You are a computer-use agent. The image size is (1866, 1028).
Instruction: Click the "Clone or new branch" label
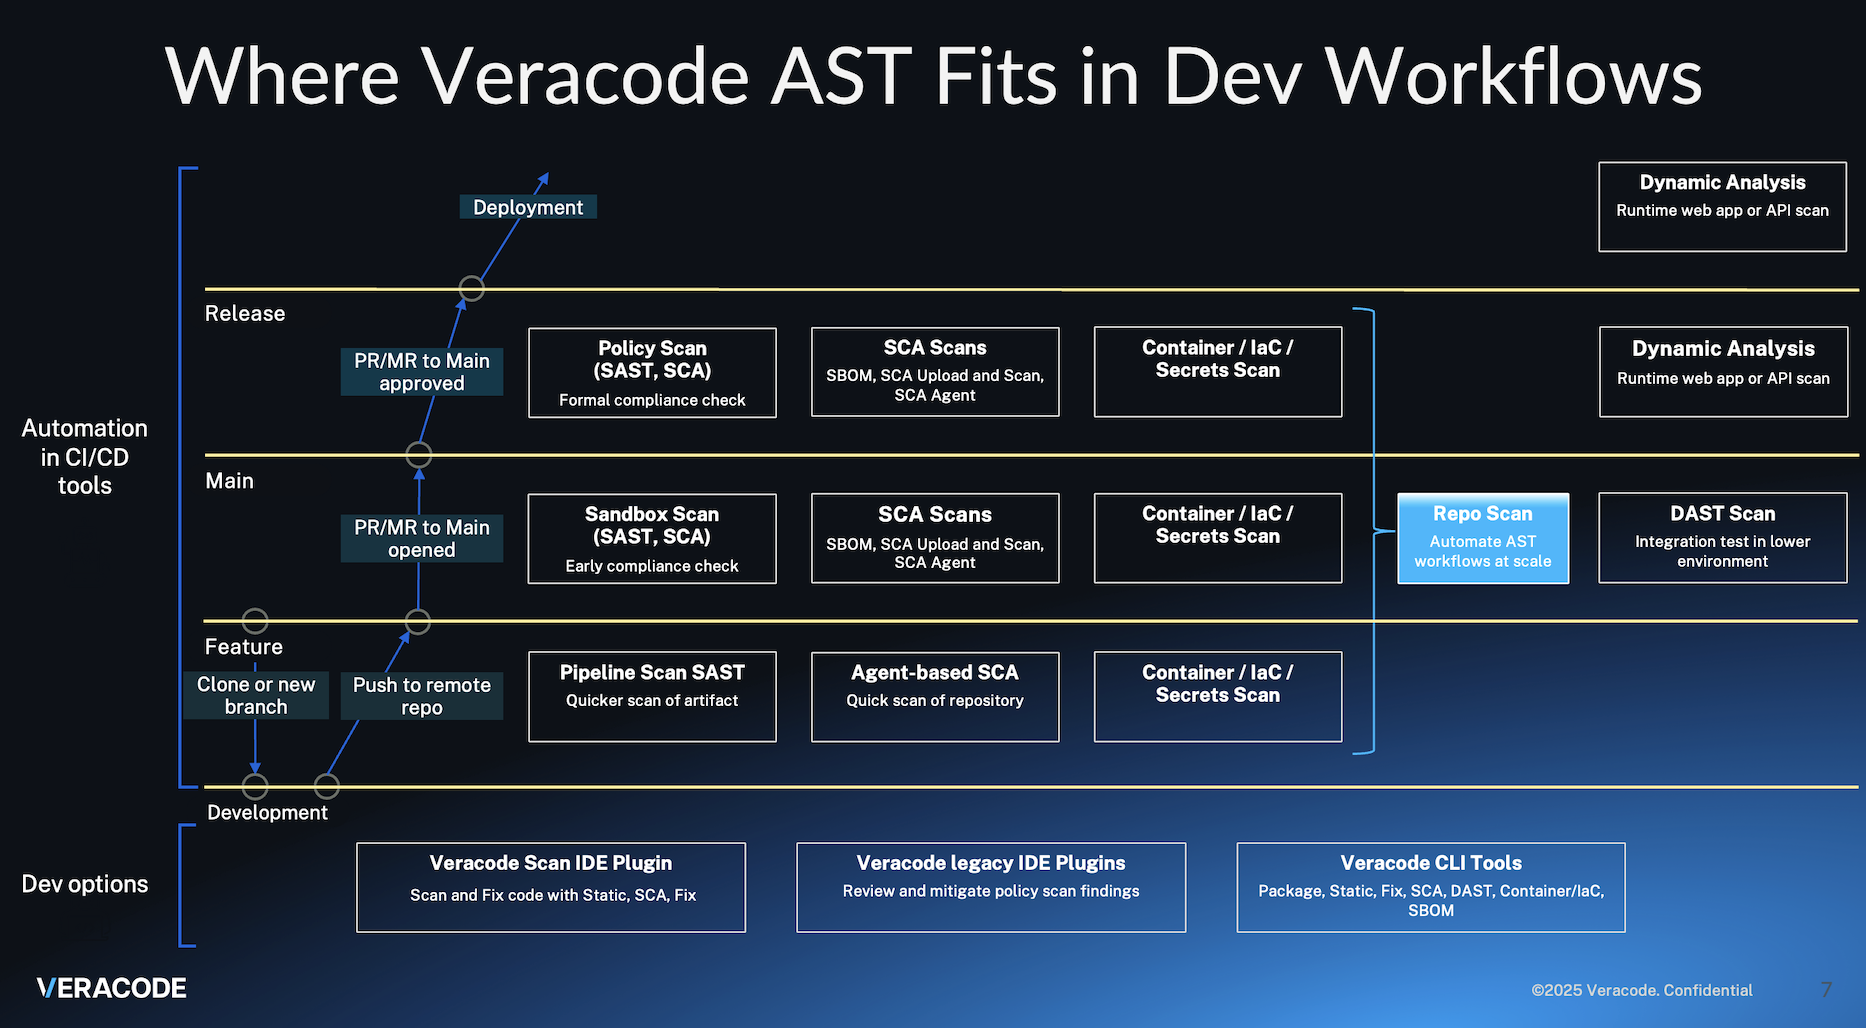coord(256,695)
